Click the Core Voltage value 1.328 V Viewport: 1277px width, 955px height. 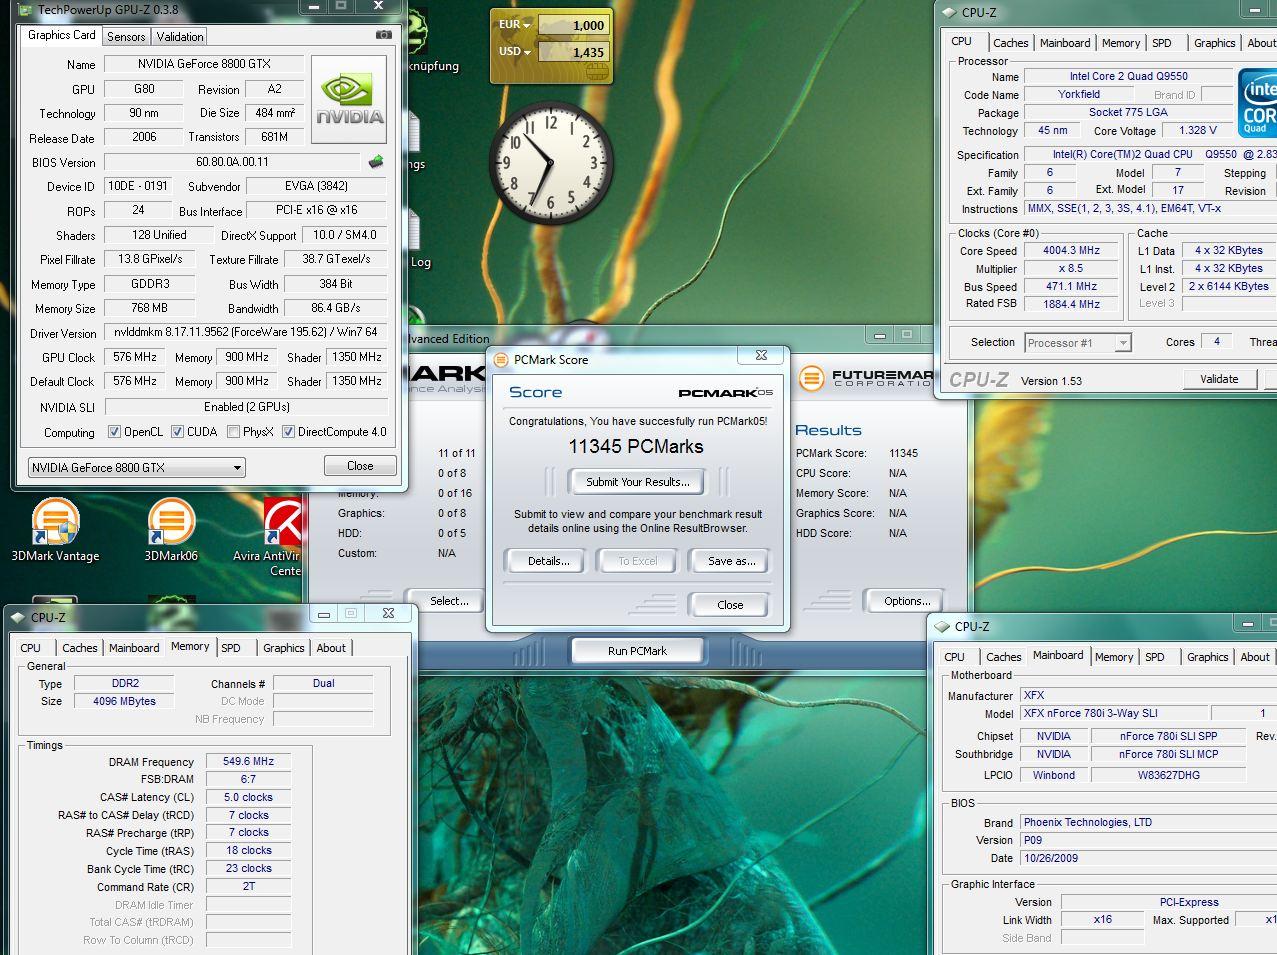point(1198,131)
